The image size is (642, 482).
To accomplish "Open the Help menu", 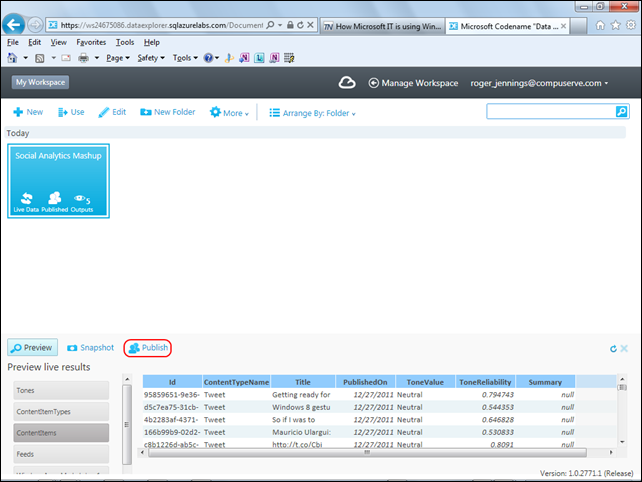I will point(151,42).
